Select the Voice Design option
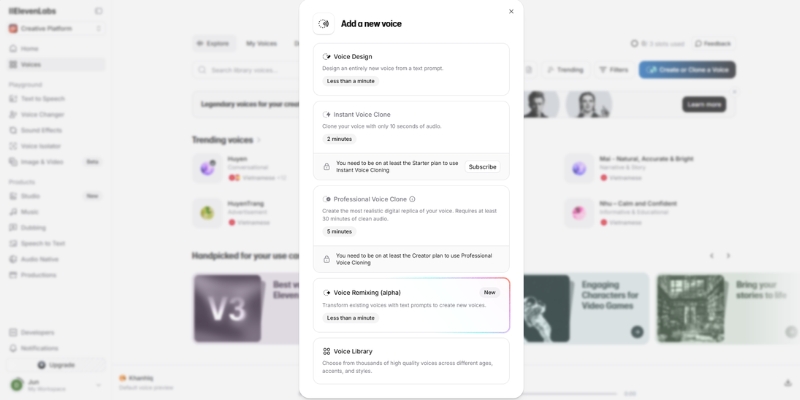The image size is (800, 400). click(411, 68)
